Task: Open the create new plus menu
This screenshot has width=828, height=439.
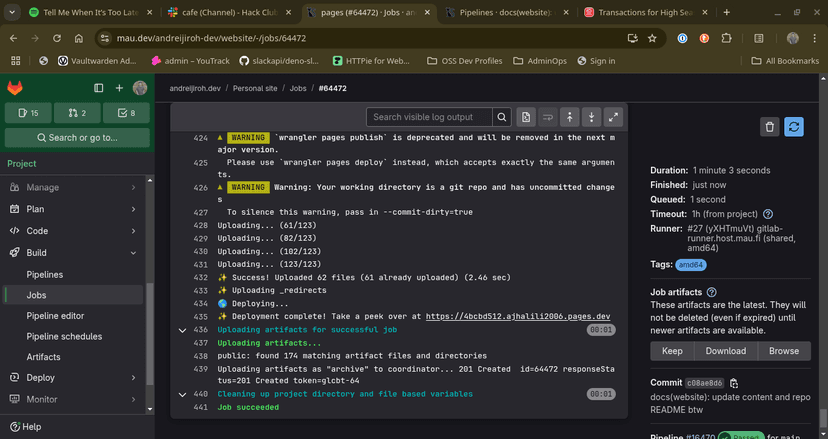Action: point(119,88)
